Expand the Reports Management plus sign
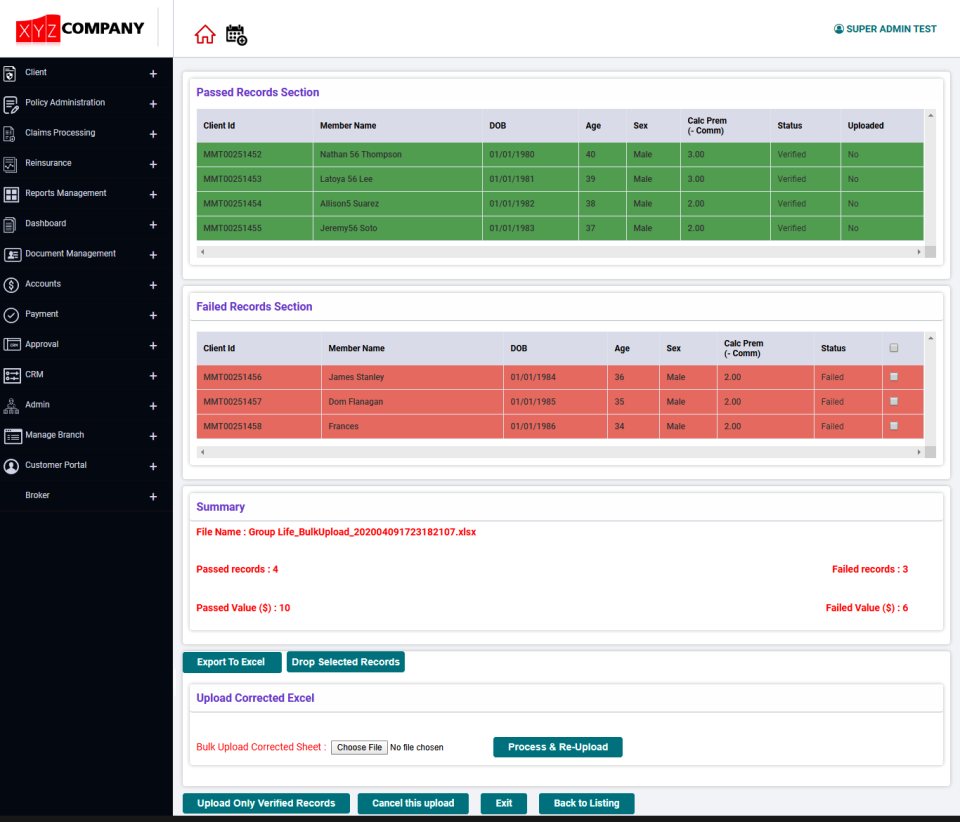This screenshot has height=822, width=960. pyautogui.click(x=153, y=195)
